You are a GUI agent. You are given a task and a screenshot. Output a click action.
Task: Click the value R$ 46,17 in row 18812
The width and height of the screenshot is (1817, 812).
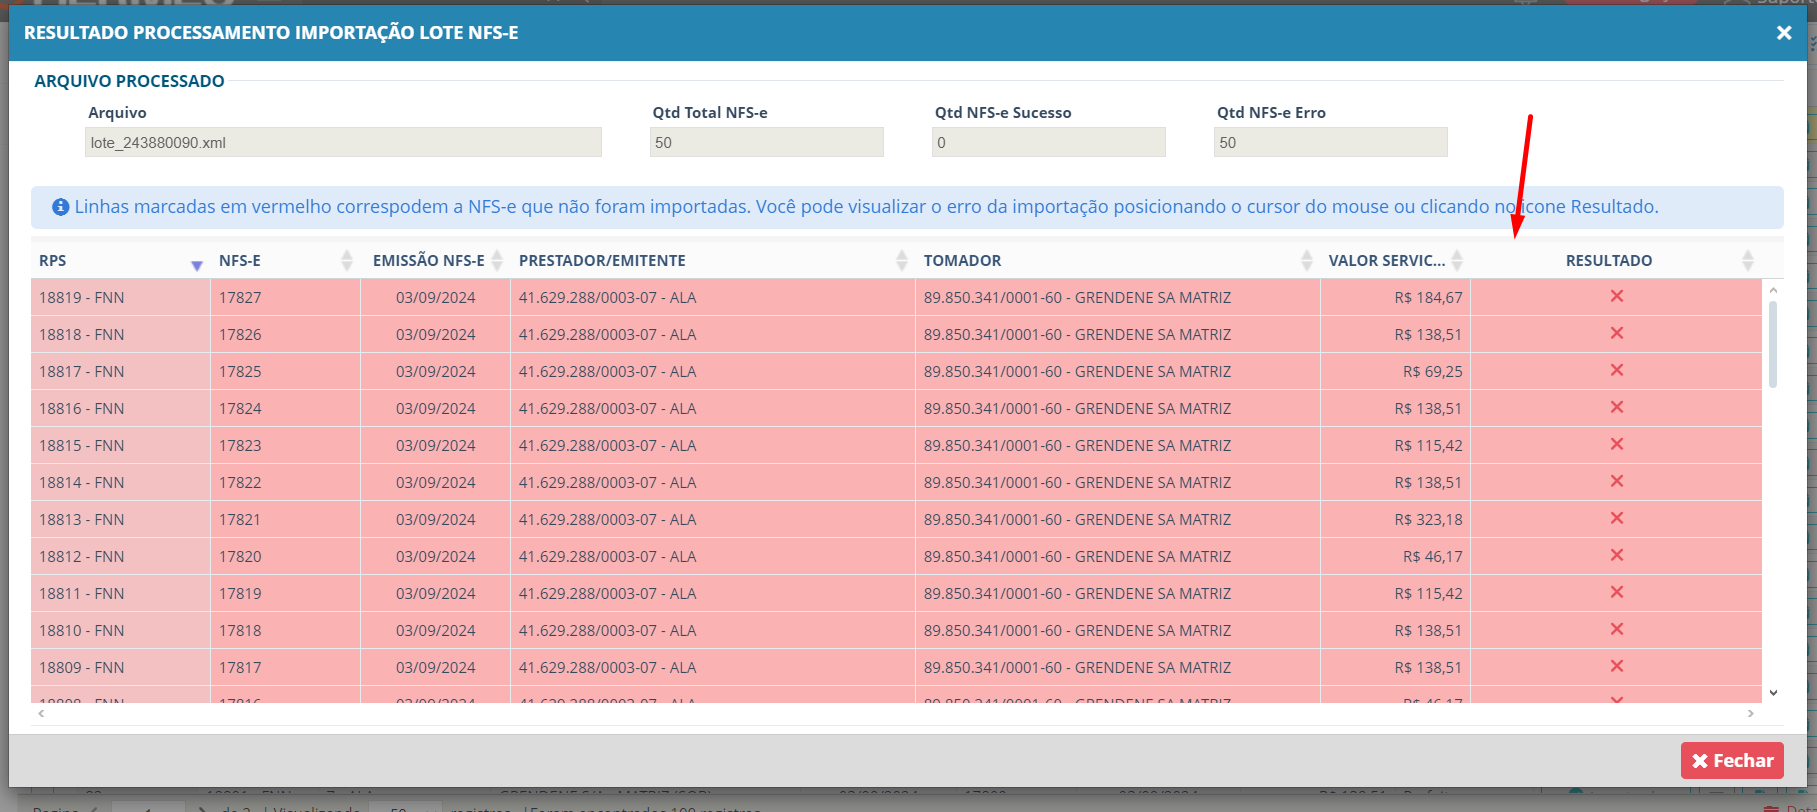pyautogui.click(x=1432, y=556)
